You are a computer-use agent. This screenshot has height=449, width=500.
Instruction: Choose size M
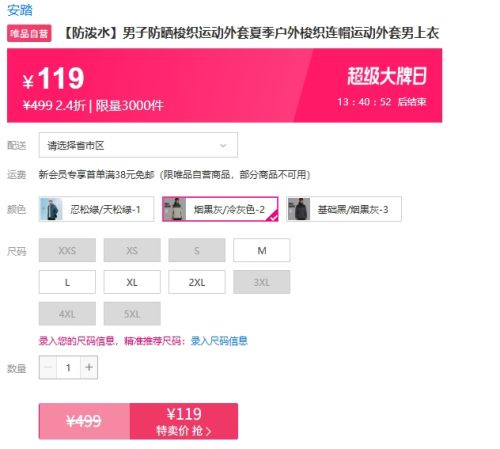tap(262, 250)
